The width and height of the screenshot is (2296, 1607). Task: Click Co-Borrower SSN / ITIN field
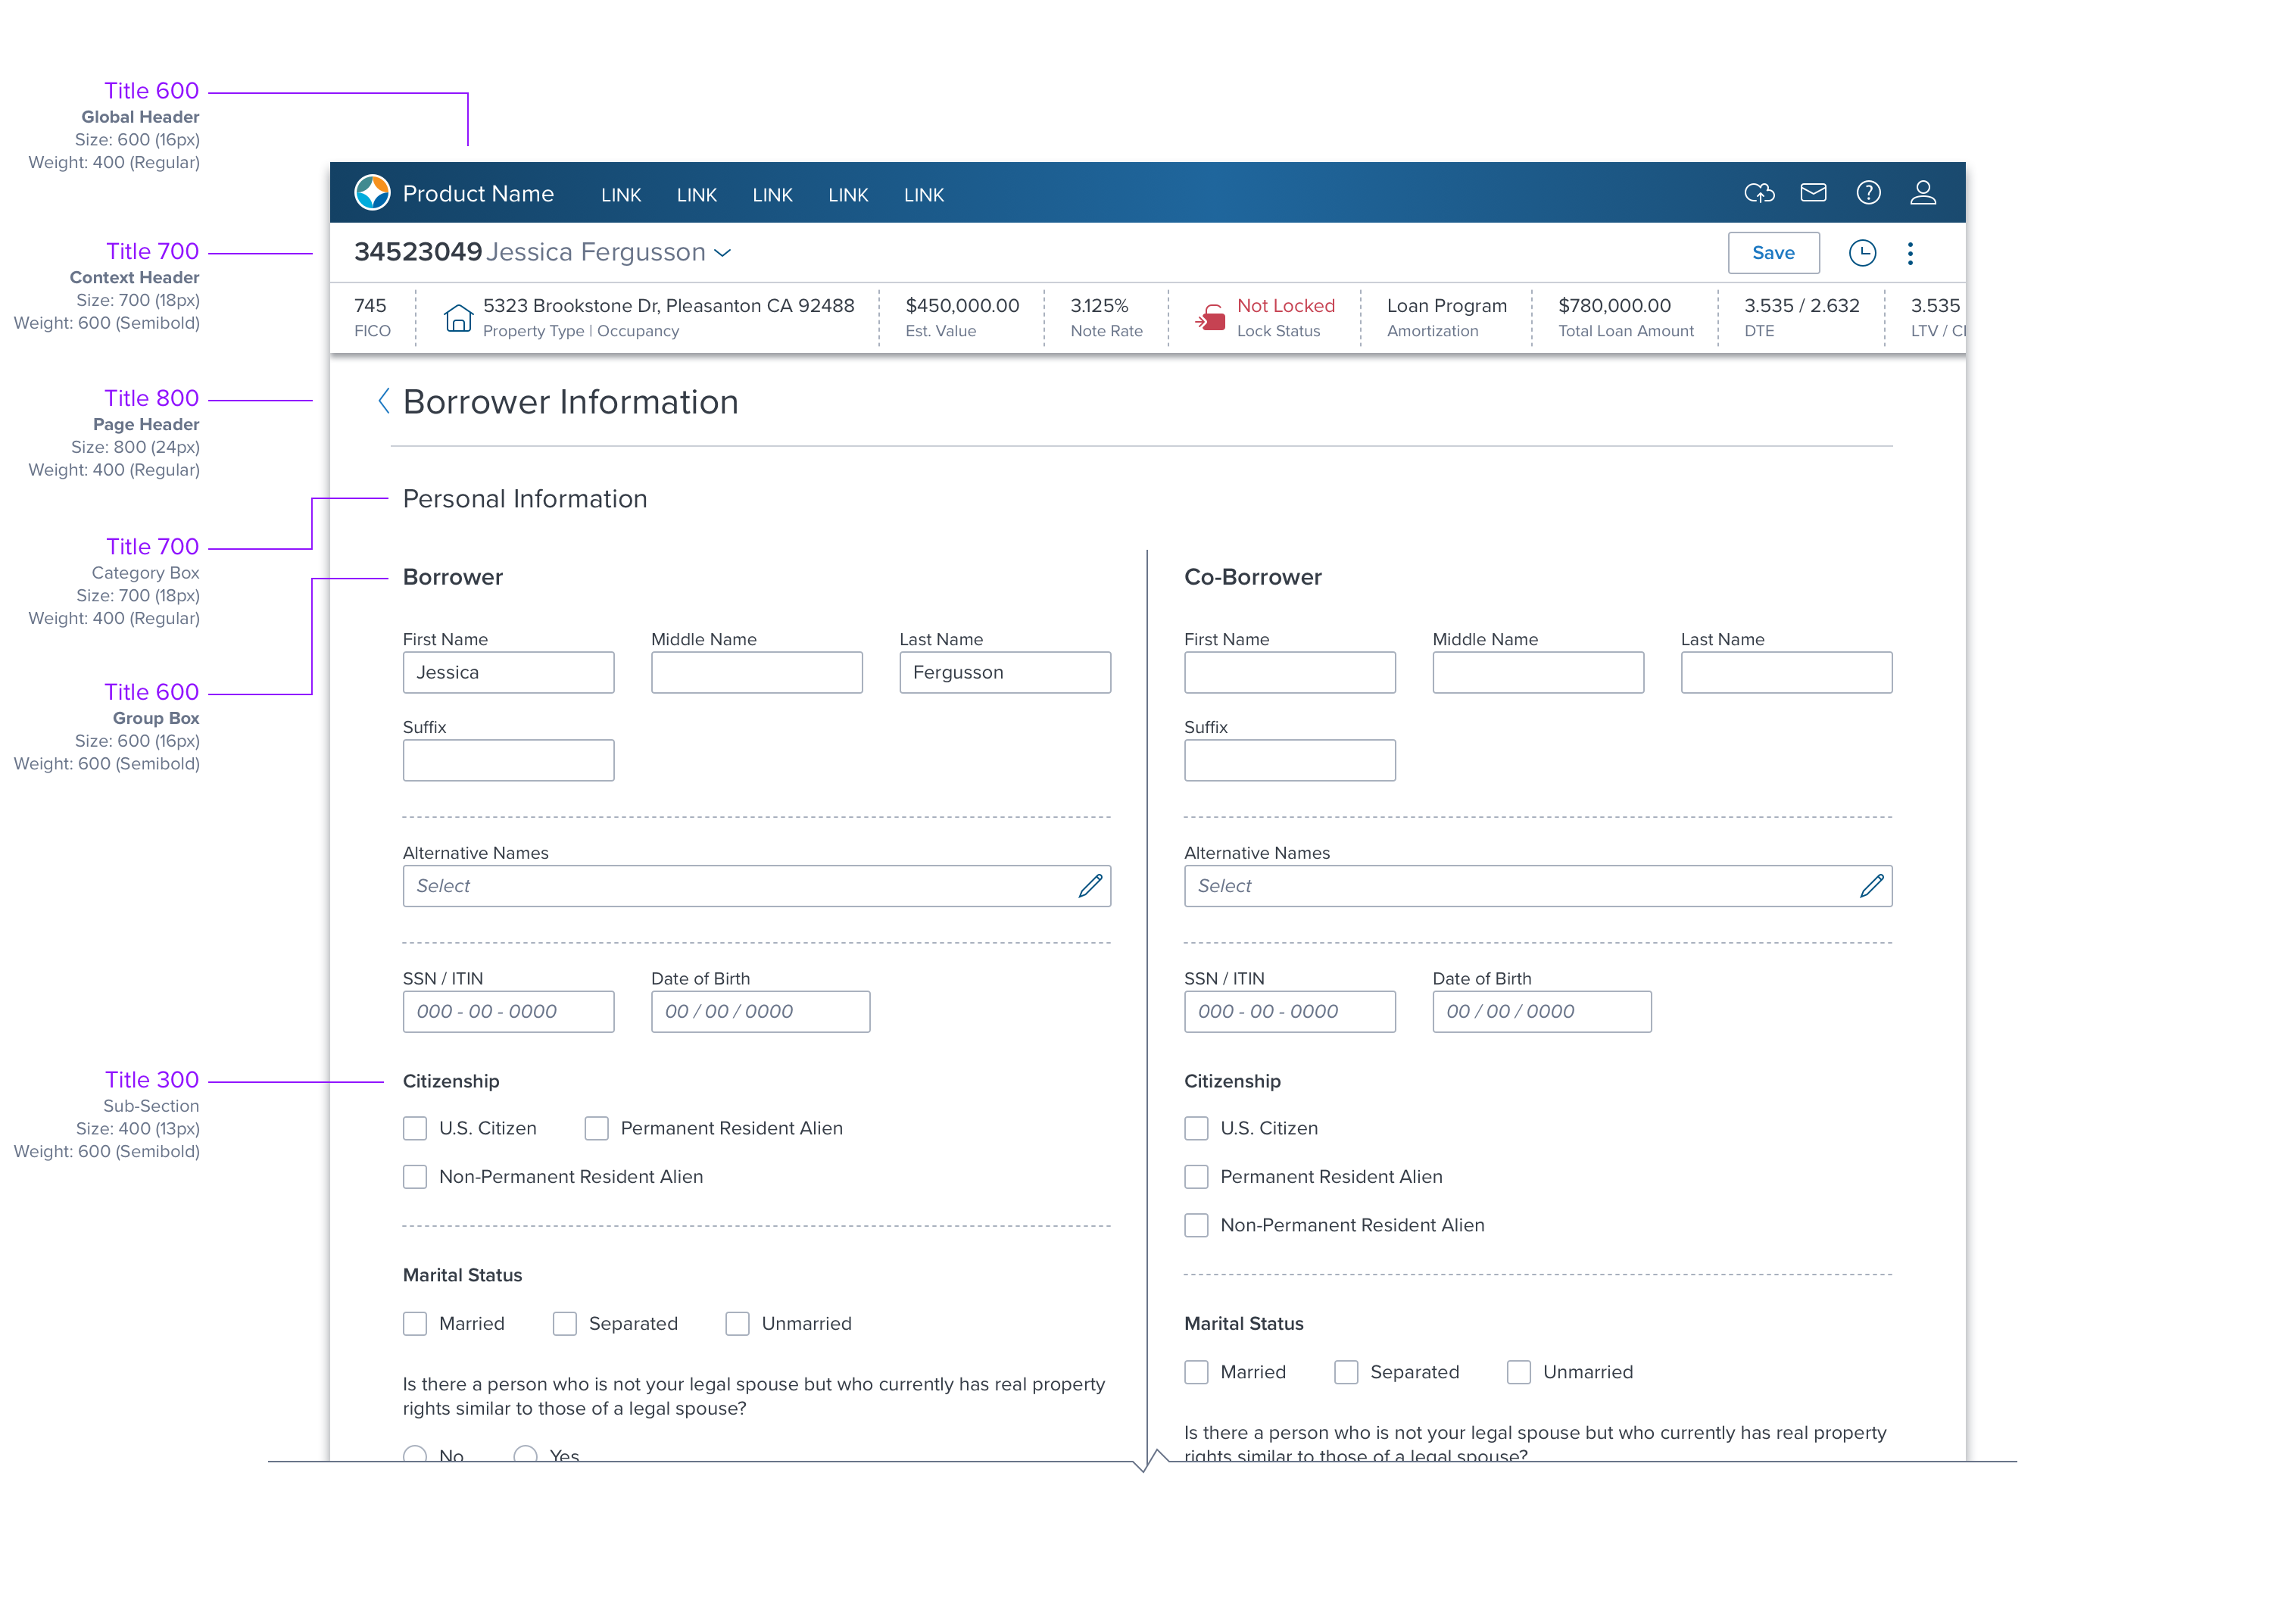(x=1289, y=1011)
